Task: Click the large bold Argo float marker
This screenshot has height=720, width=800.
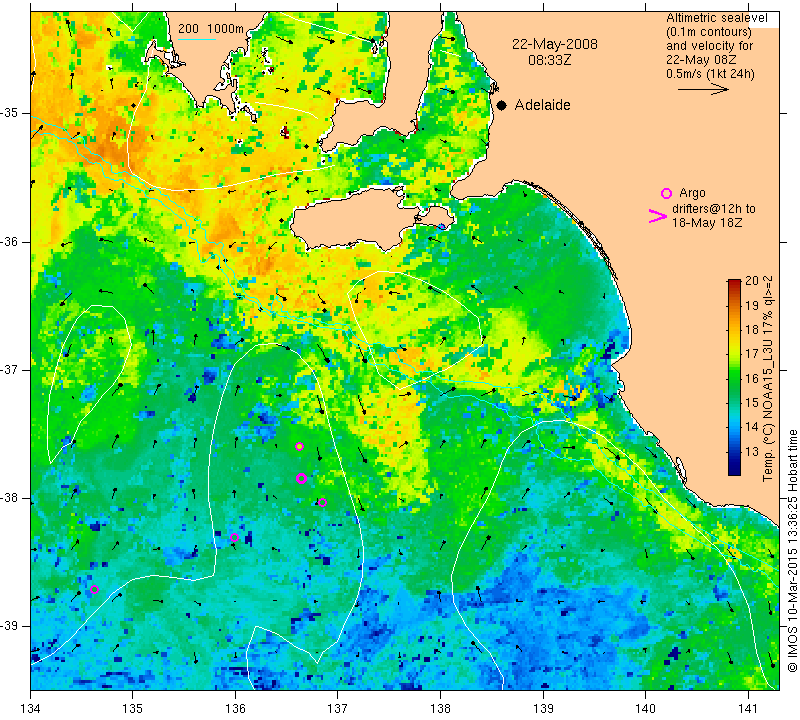Action: (x=302, y=478)
